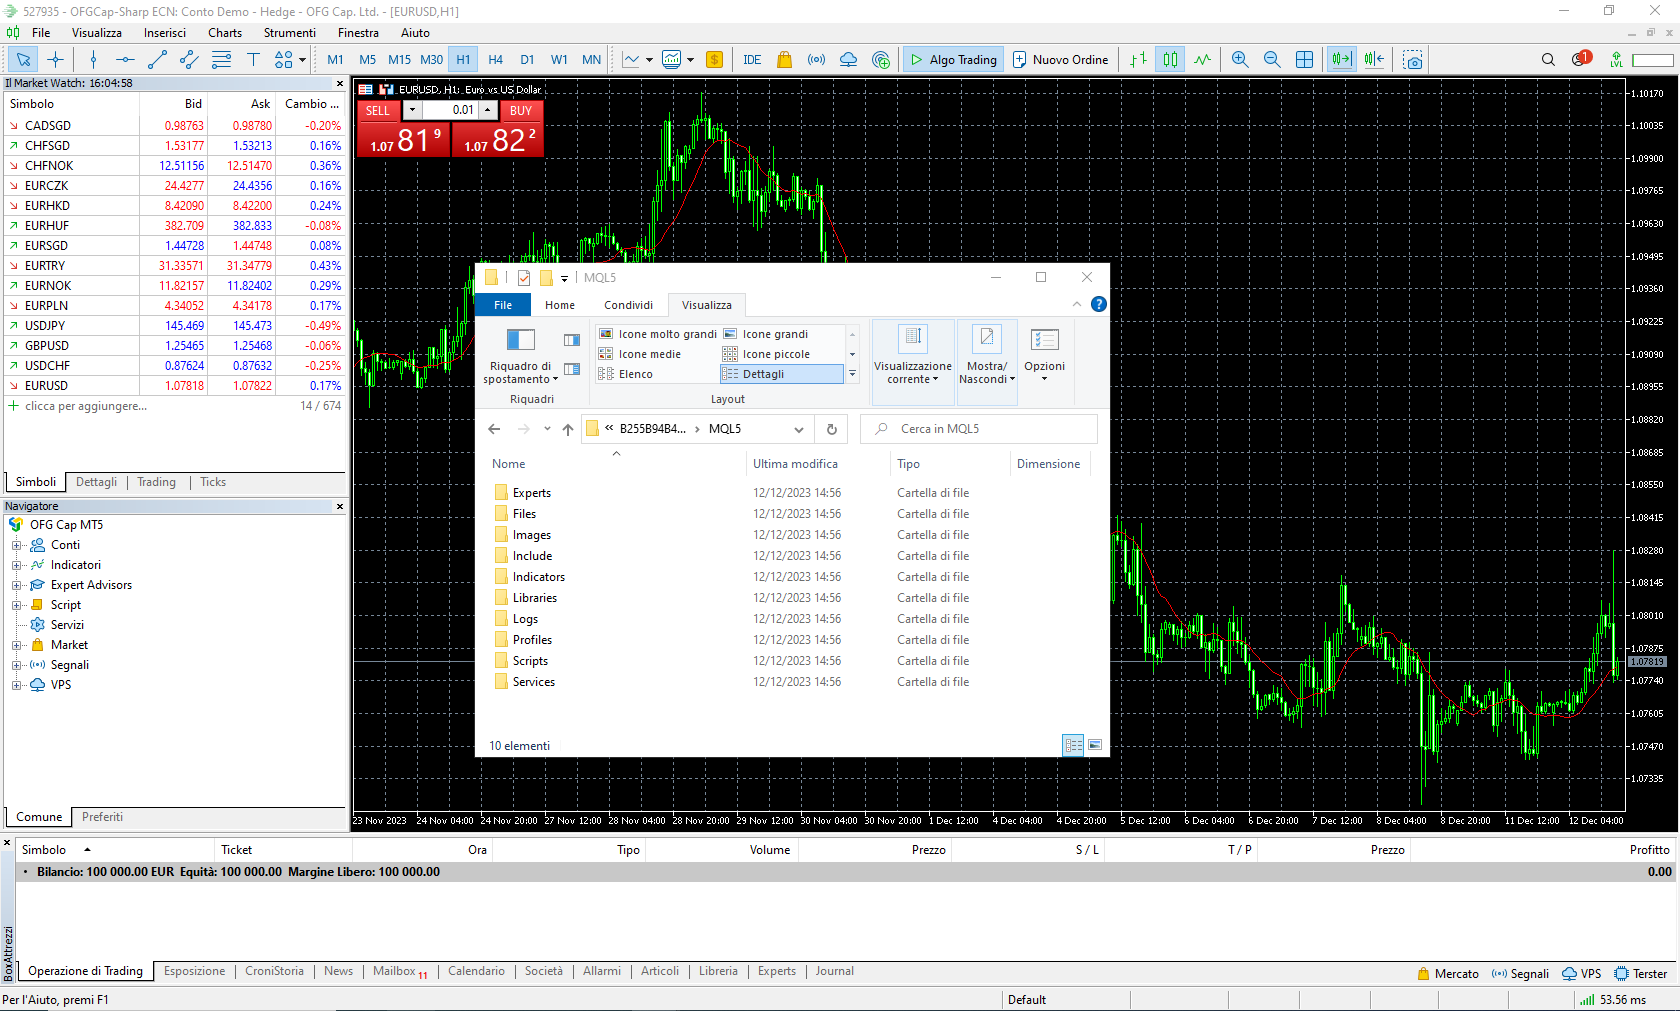This screenshot has width=1680, height=1011.
Task: Take a chart screenshot
Action: coord(1412,60)
